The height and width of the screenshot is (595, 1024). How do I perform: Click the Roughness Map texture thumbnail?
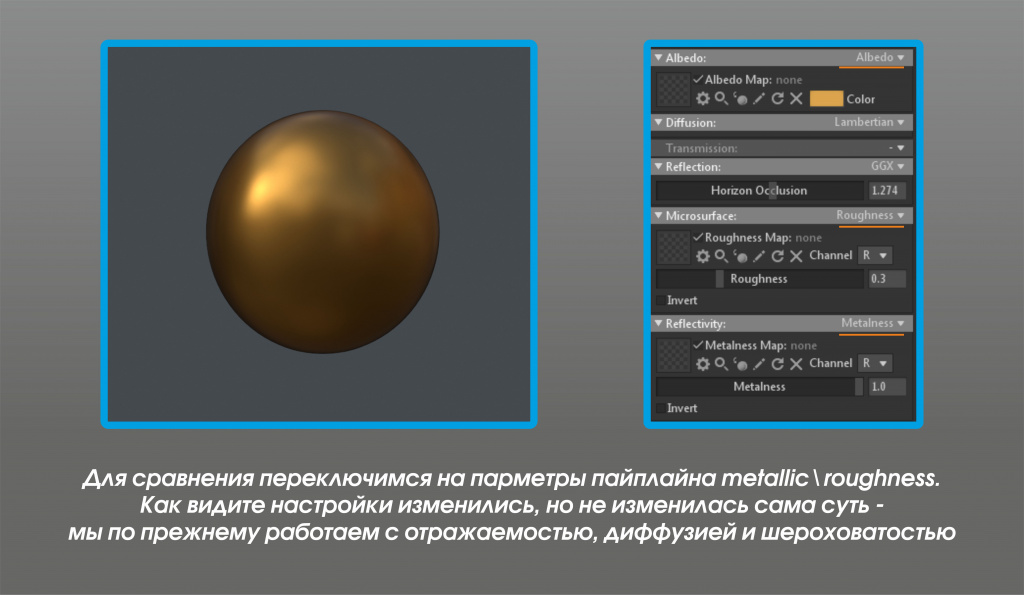click(x=673, y=247)
